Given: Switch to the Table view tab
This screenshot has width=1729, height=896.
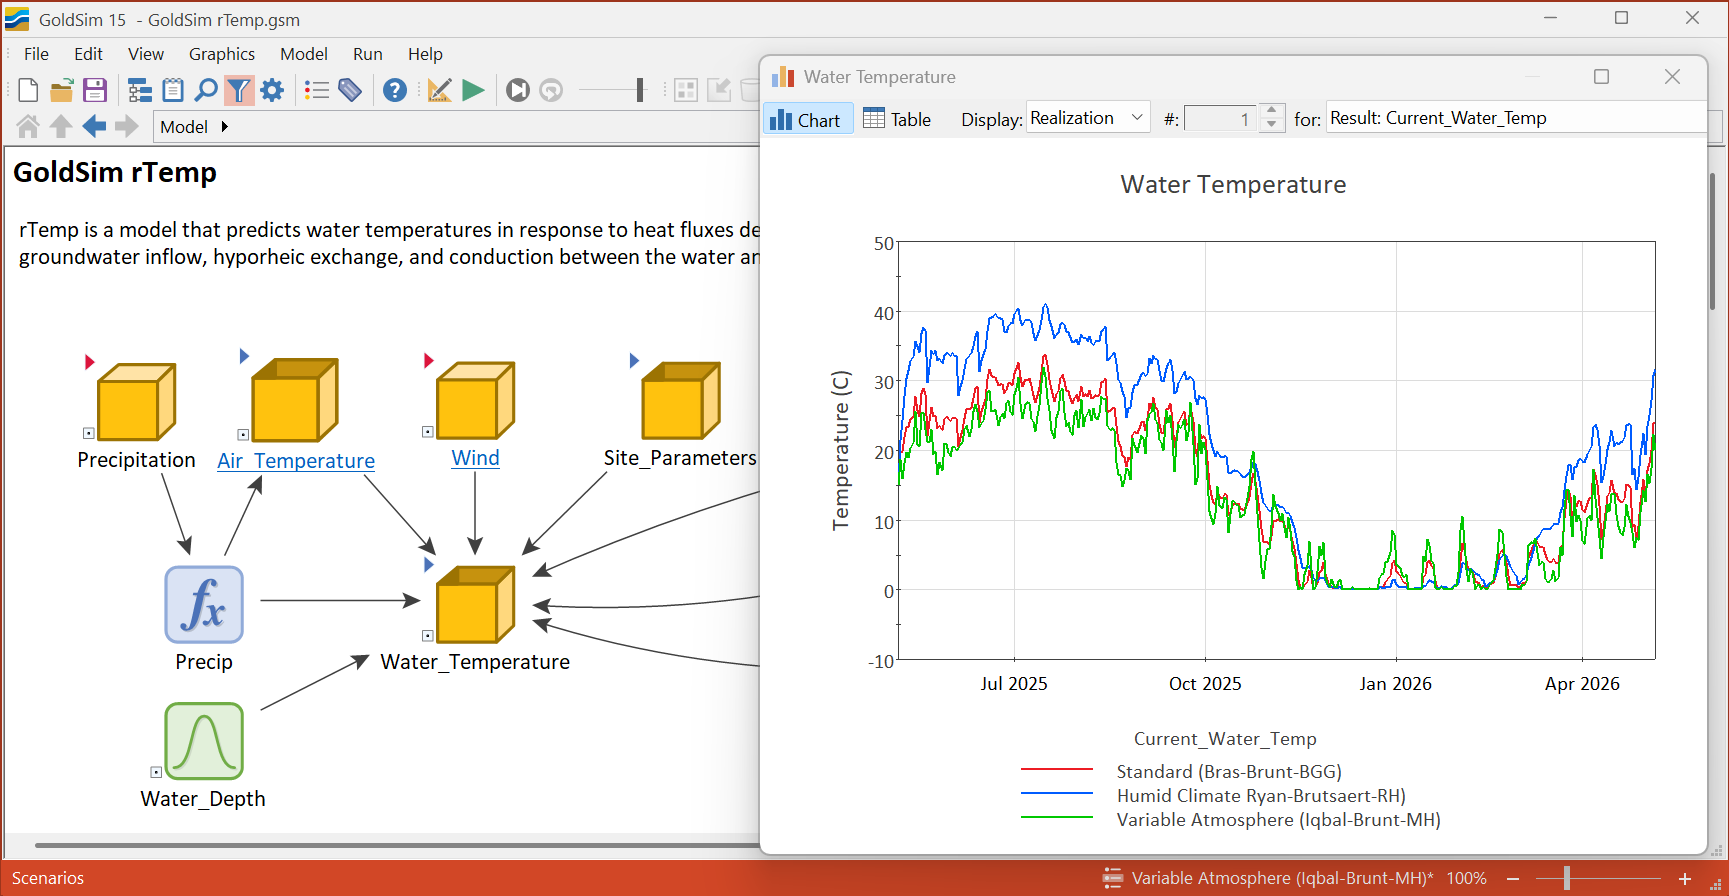Looking at the screenshot, I should (x=897, y=119).
